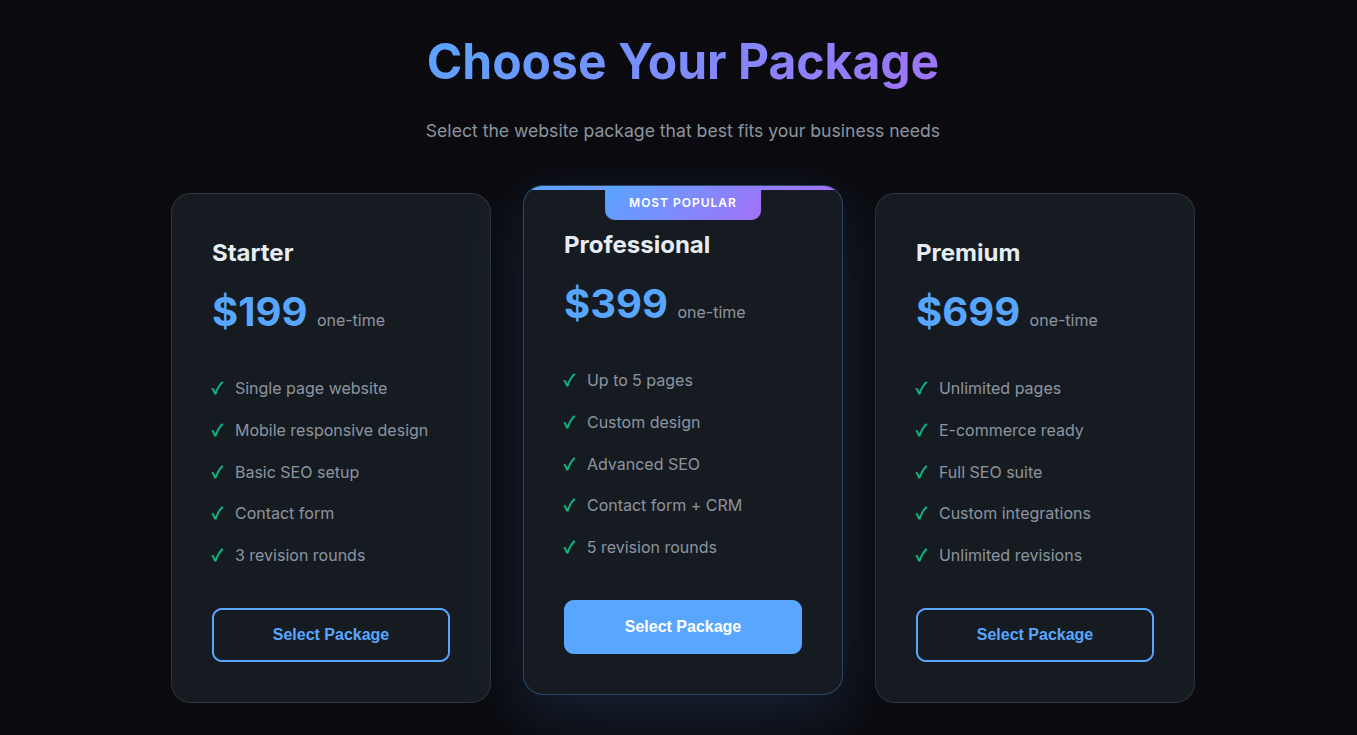Click the checkmark beside E-commerce ready
This screenshot has height=735, width=1357.
pos(921,430)
